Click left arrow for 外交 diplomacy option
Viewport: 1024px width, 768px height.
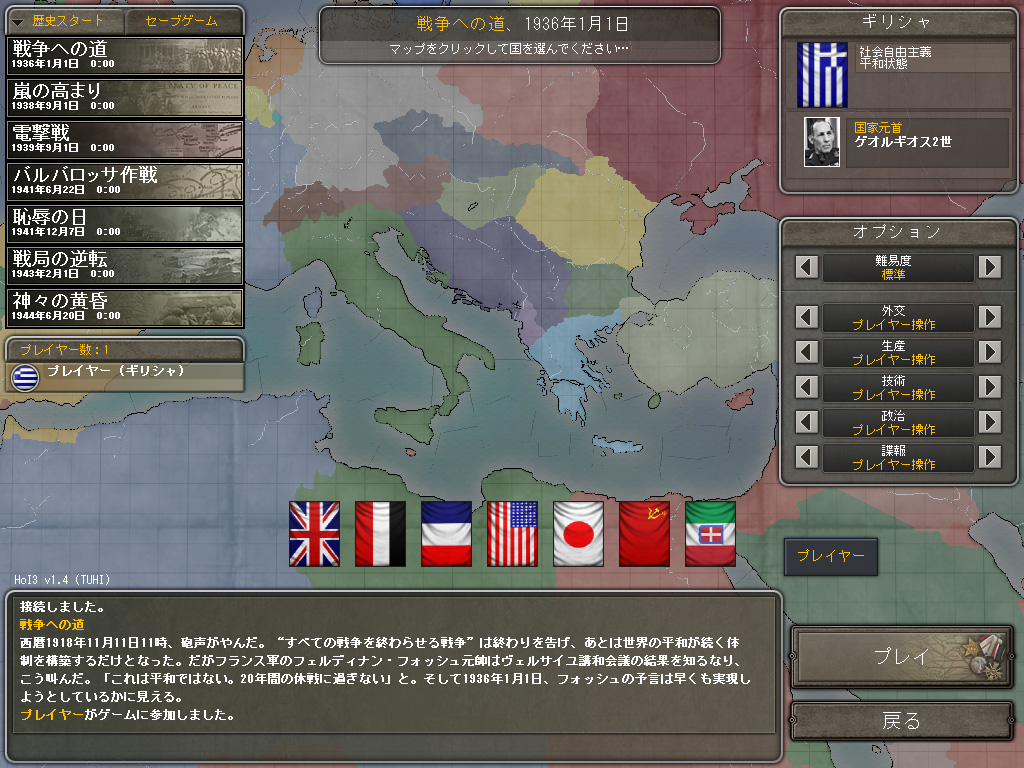point(807,317)
